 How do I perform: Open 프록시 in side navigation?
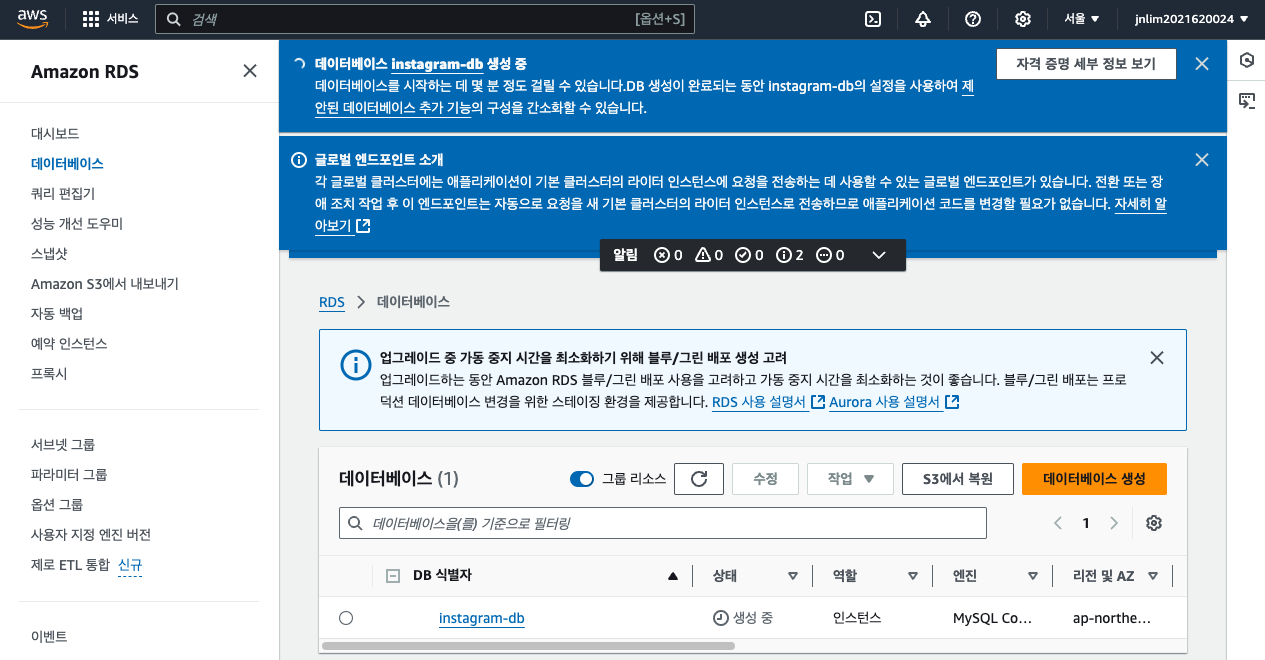click(49, 373)
